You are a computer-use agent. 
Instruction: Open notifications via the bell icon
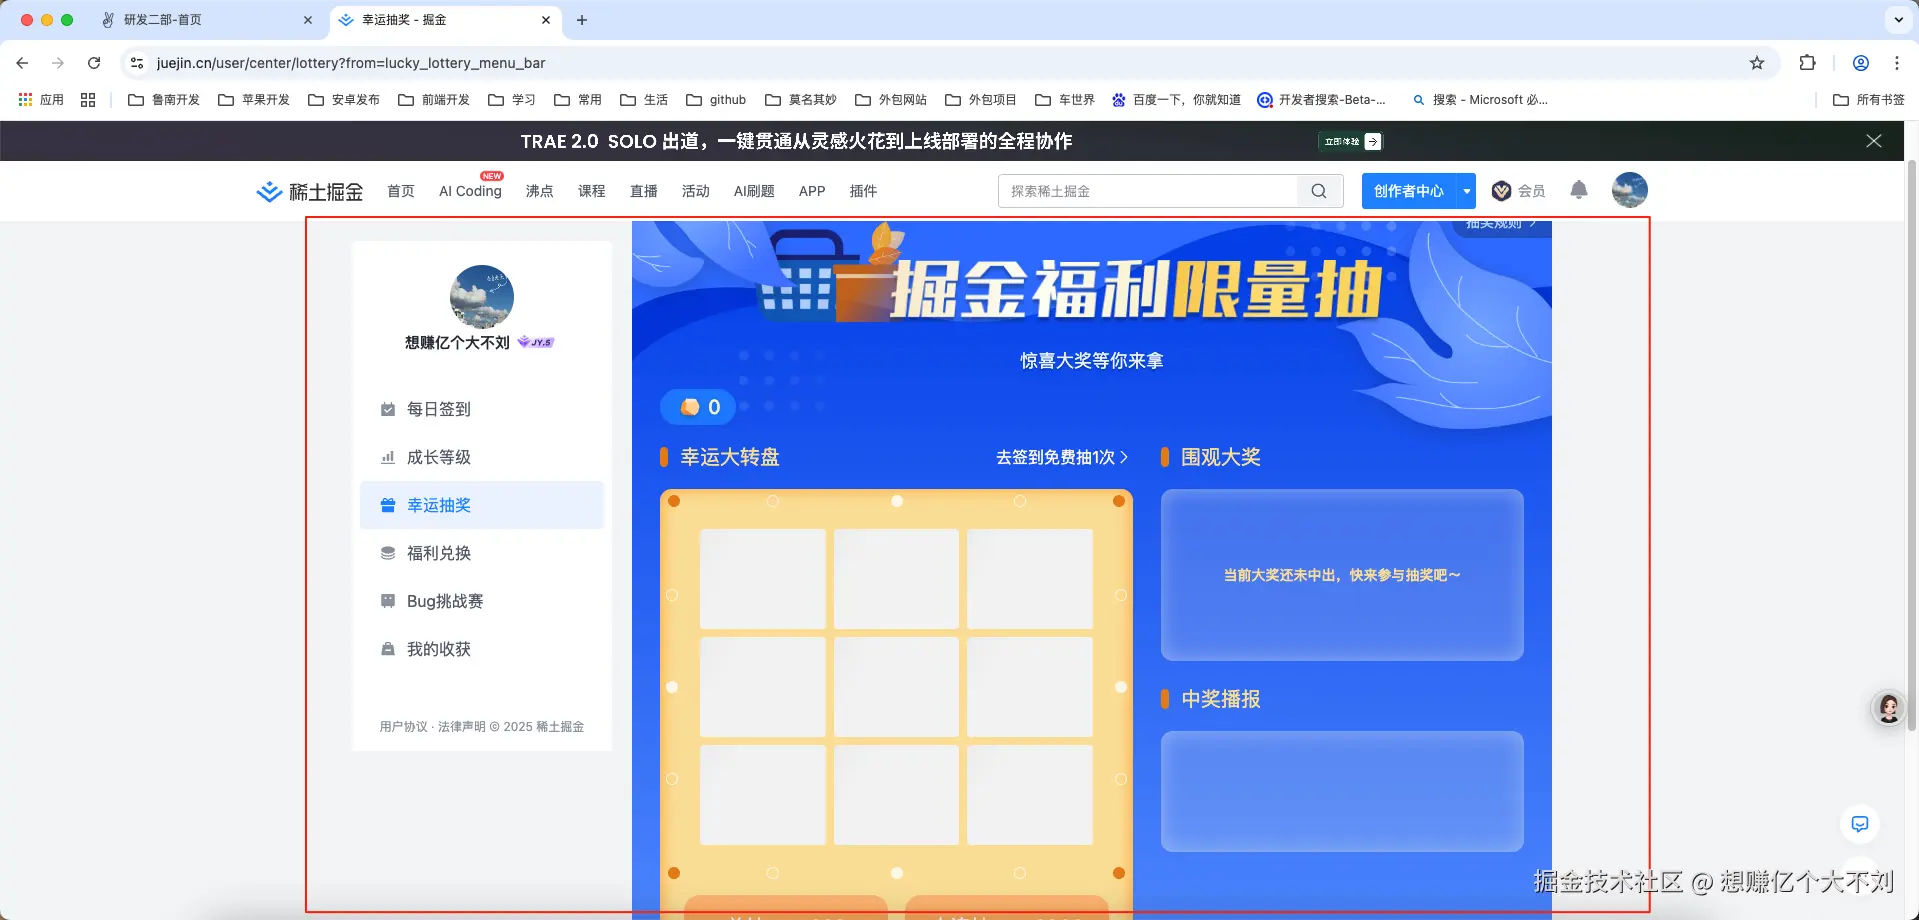coord(1578,190)
